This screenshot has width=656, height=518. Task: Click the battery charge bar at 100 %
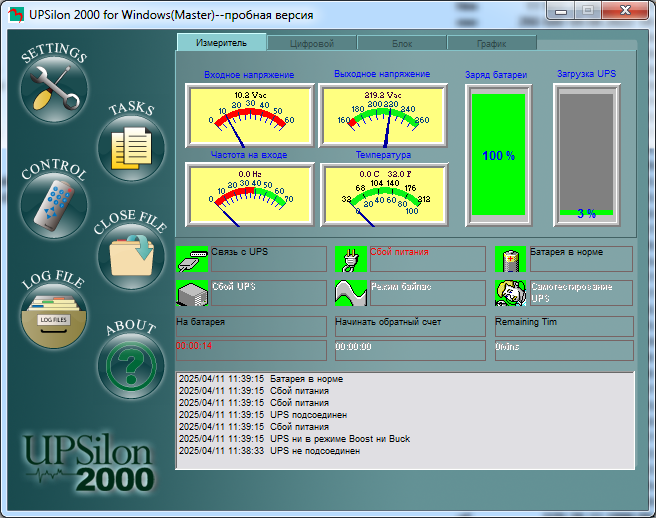[498, 155]
